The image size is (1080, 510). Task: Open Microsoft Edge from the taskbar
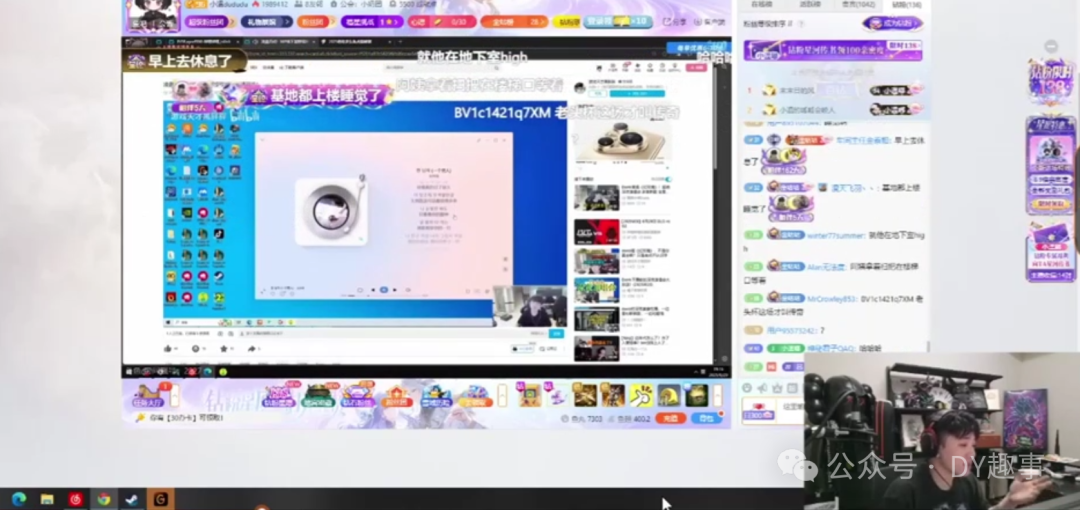(x=19, y=498)
